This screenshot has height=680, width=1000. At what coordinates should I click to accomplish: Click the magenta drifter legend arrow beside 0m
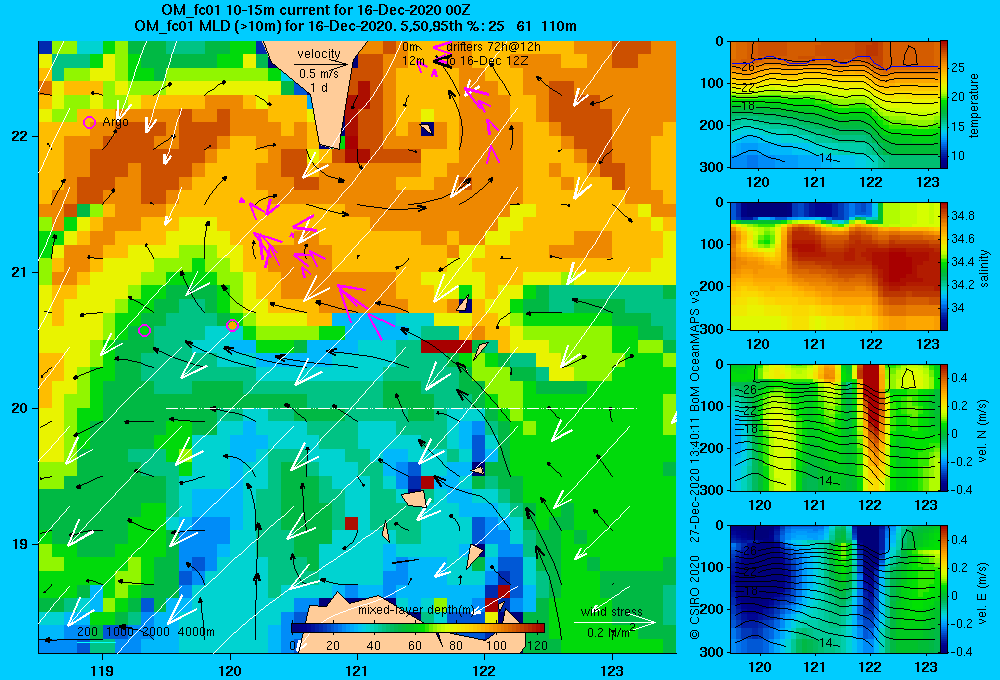click(442, 47)
